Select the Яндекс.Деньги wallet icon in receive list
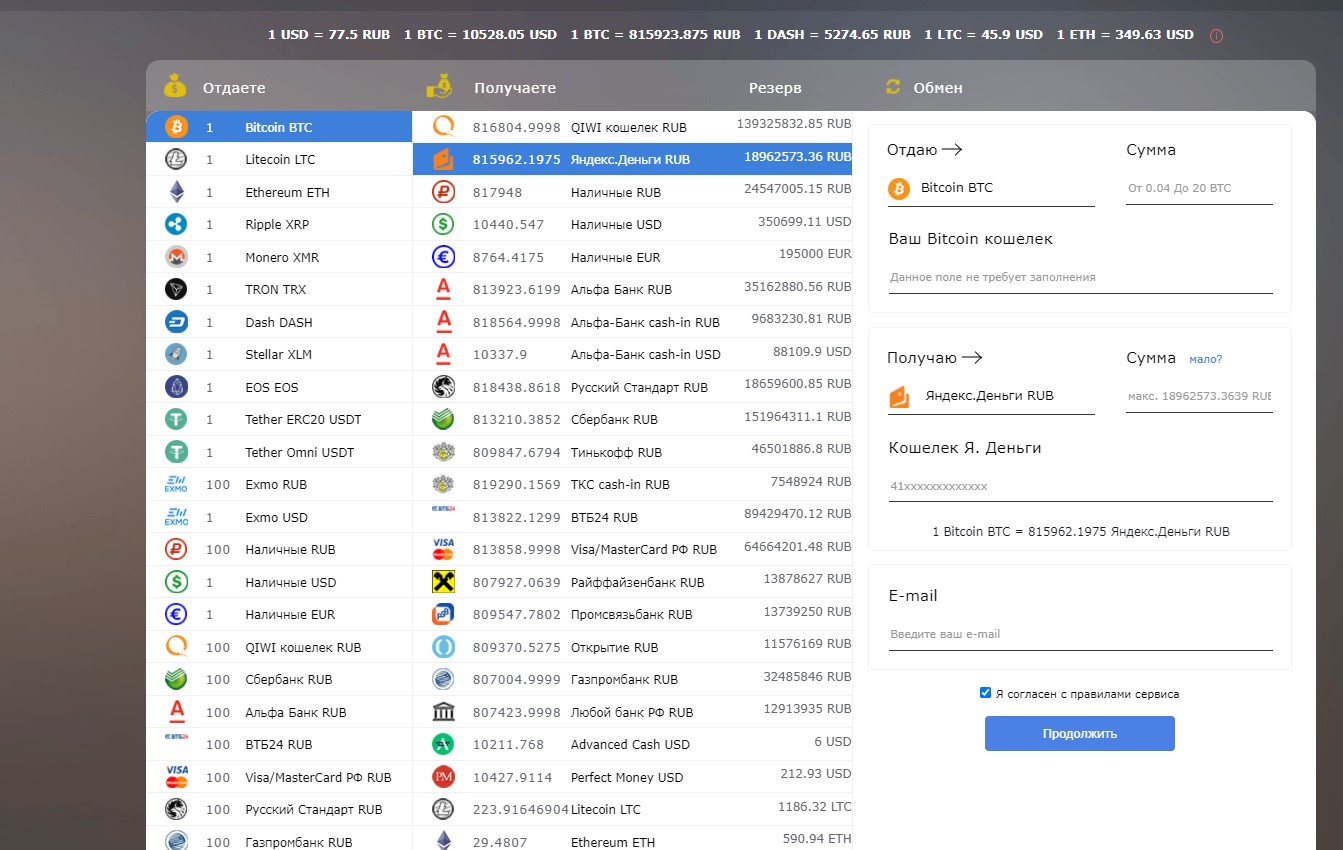 [x=444, y=159]
